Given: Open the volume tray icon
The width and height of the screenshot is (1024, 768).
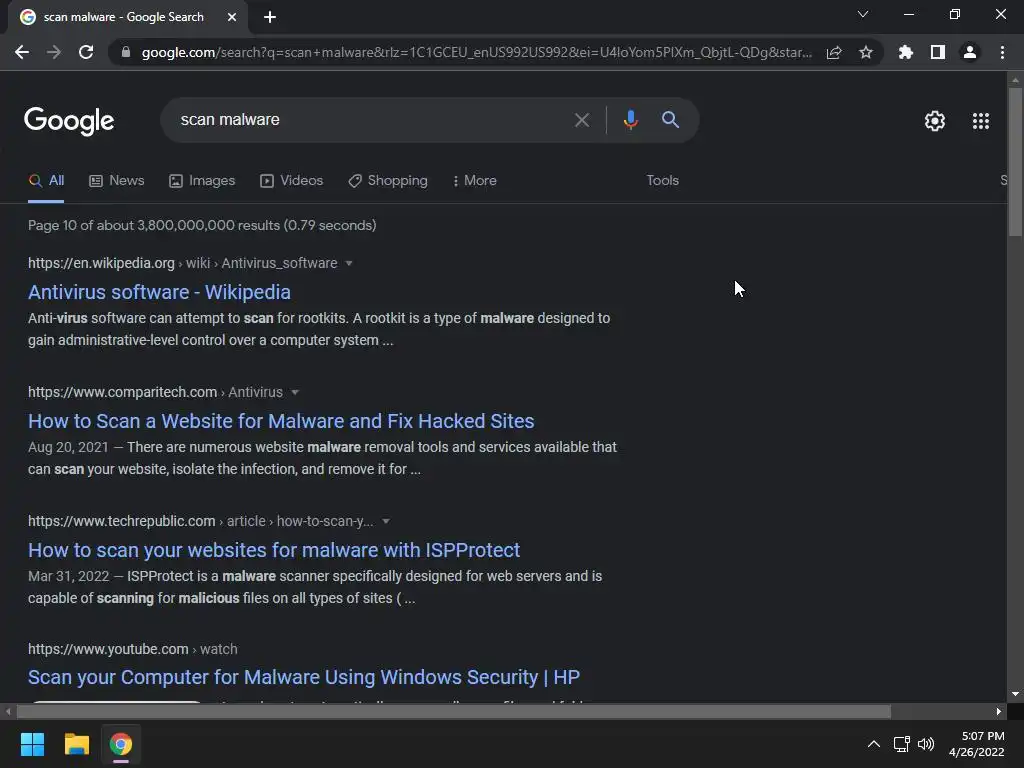Looking at the screenshot, I should [925, 744].
